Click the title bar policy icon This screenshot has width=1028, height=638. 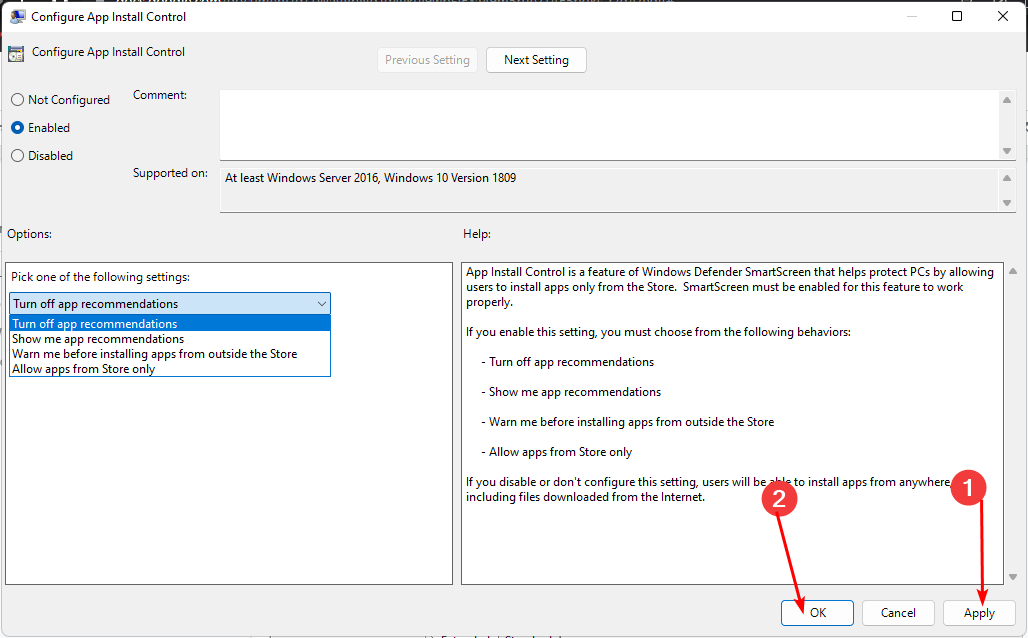[17, 17]
